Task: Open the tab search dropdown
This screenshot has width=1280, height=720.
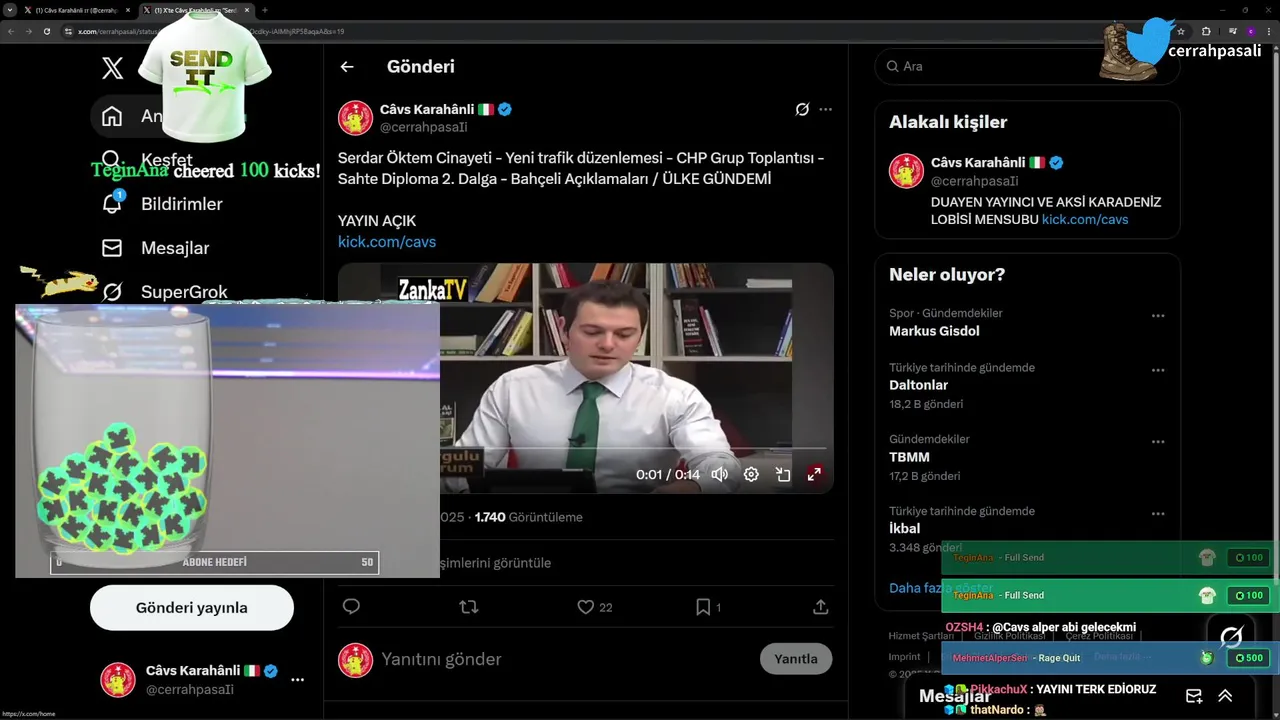Action: [9, 10]
